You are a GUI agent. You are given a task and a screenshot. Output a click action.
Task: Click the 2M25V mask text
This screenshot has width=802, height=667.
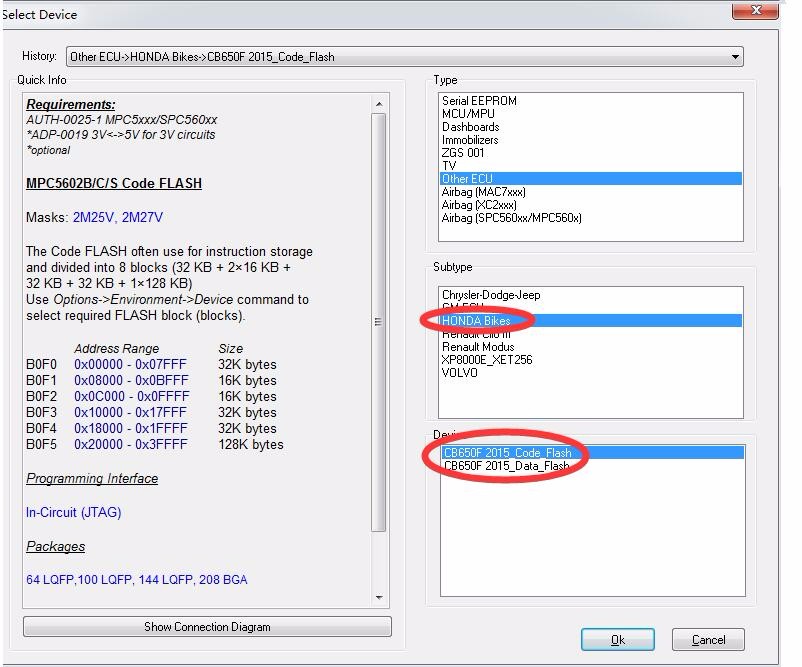coord(93,217)
